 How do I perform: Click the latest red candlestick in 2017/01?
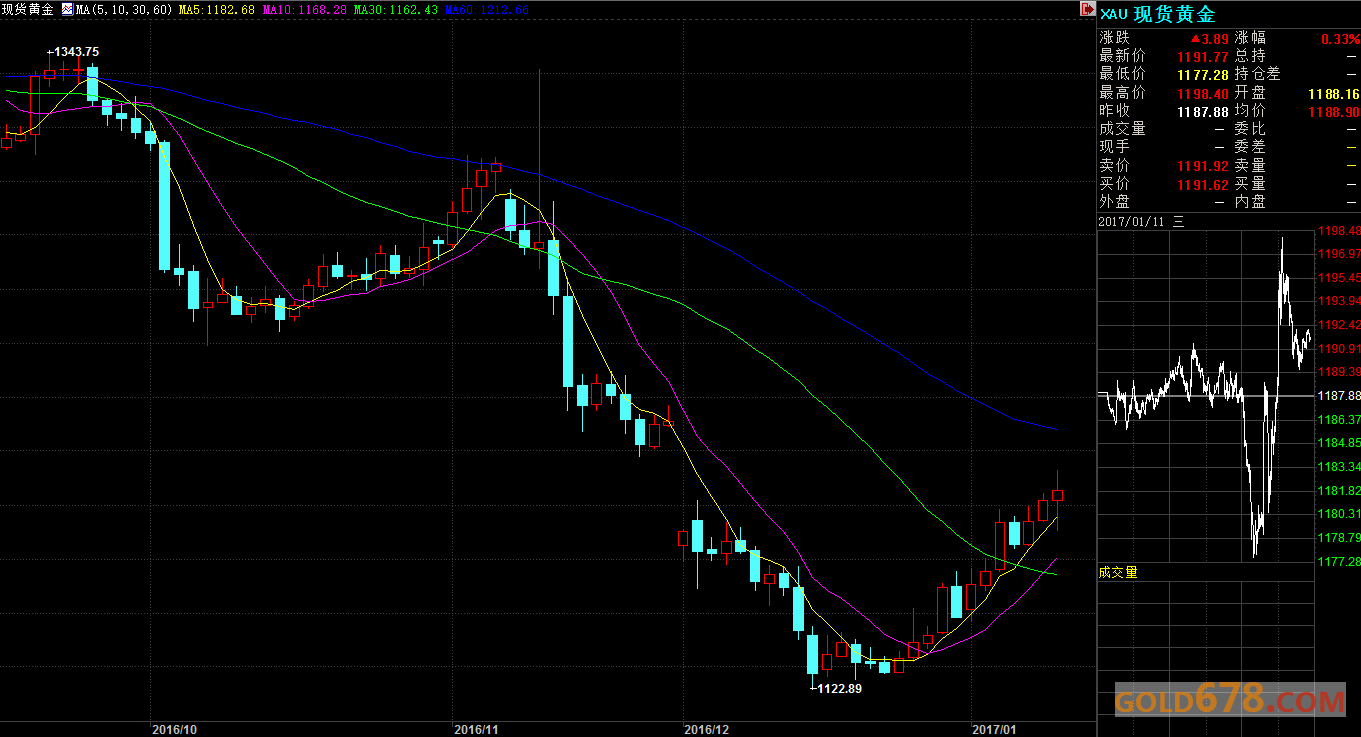(1058, 495)
